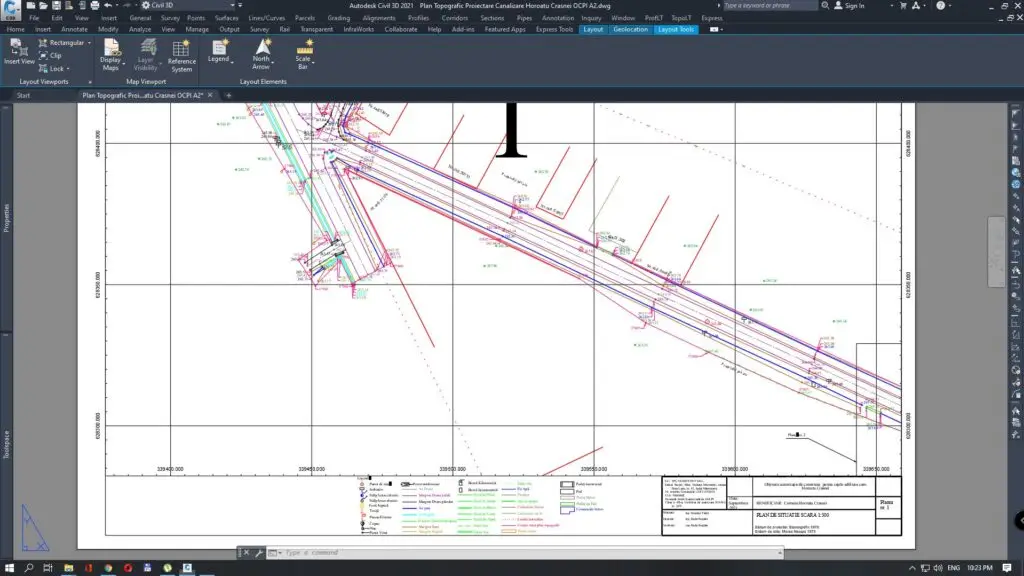Click the search magnifier icon beside keyword field
1024x576 pixels.
pyautogui.click(x=825, y=5)
